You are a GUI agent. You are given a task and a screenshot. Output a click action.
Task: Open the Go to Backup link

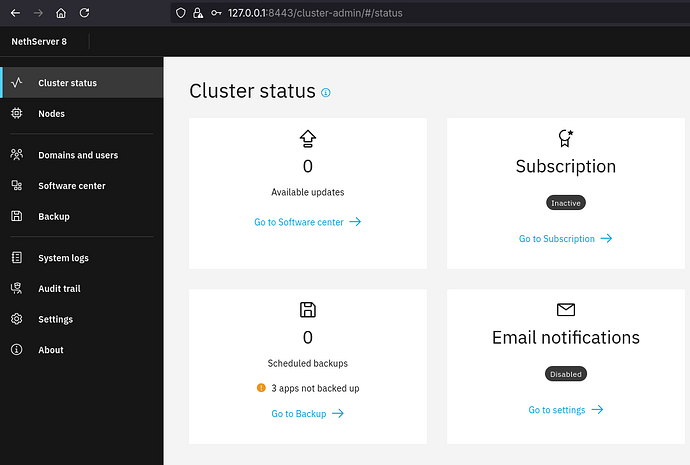[x=307, y=413]
